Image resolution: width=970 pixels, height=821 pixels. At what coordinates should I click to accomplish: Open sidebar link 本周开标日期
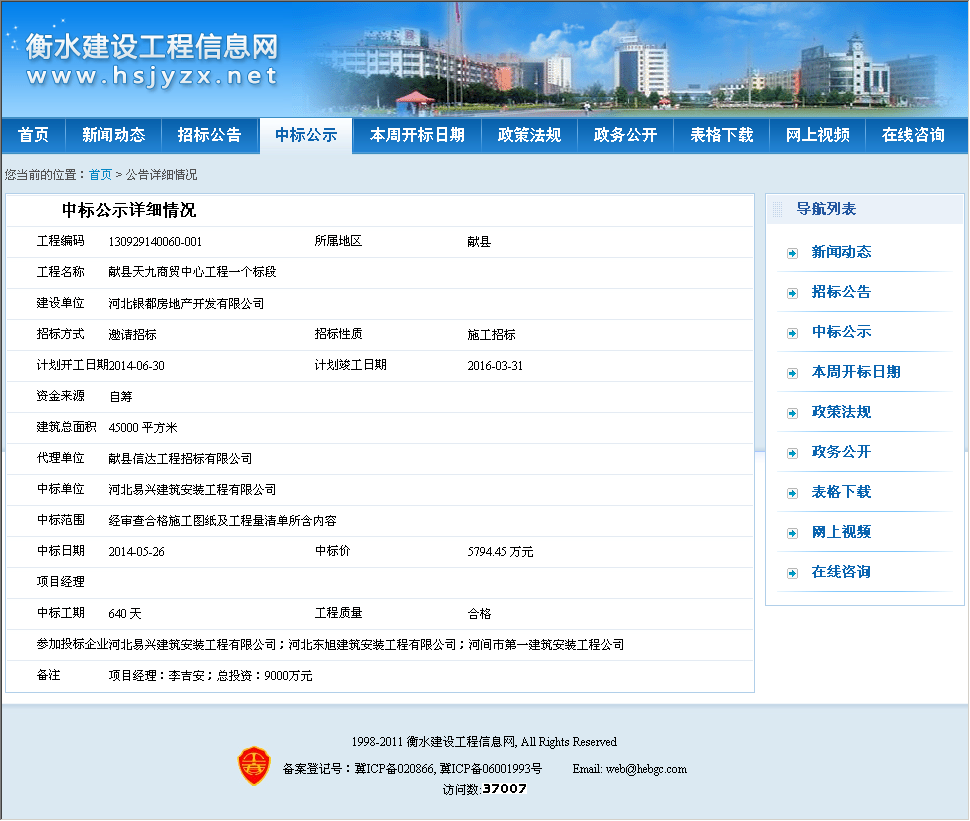click(x=856, y=372)
